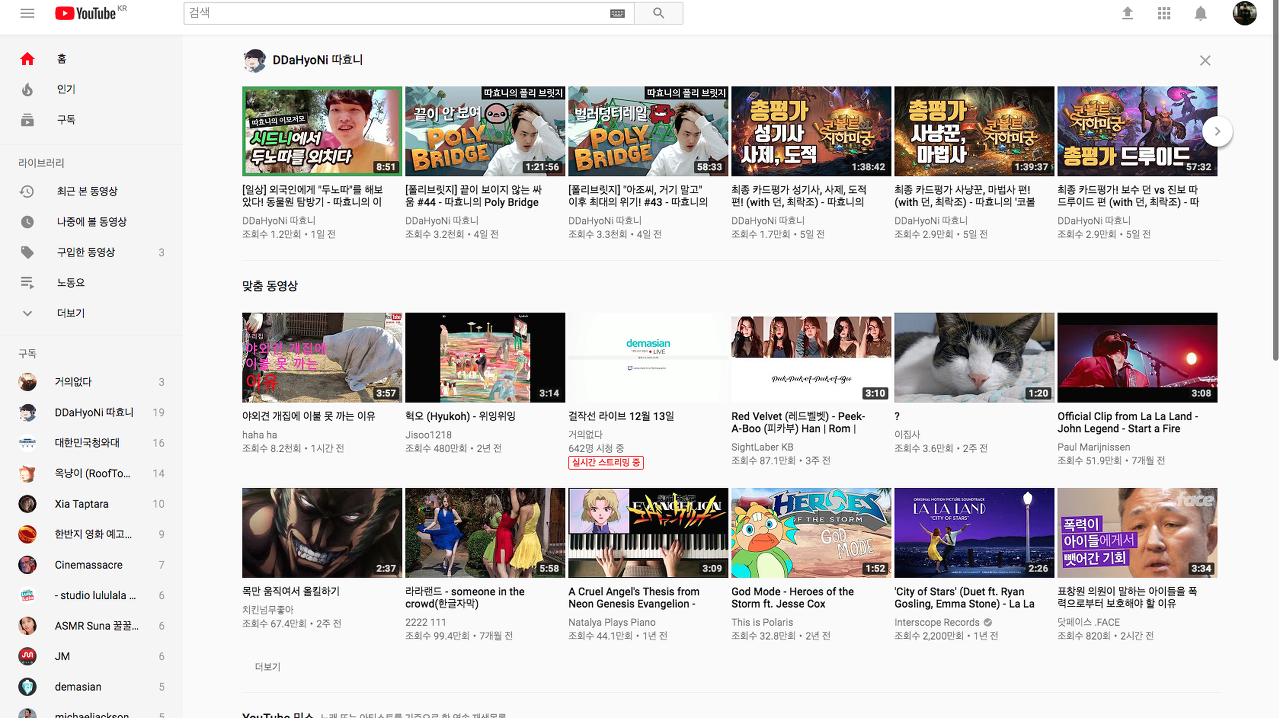Play Poly Bridge #43 video thumbnail
Screen dimensions: 1279x718
648,131
